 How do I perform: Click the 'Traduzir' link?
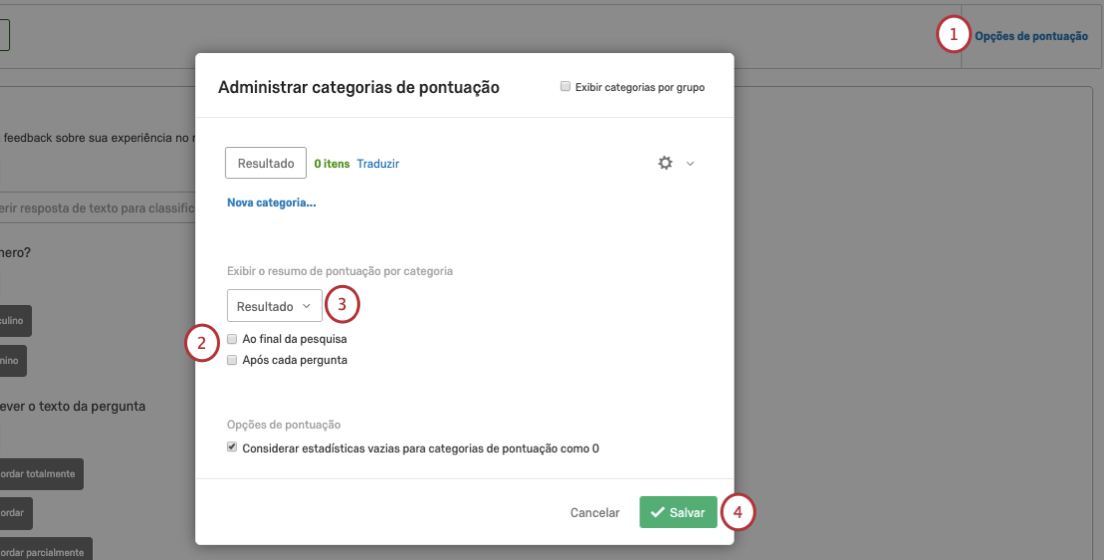(378, 164)
